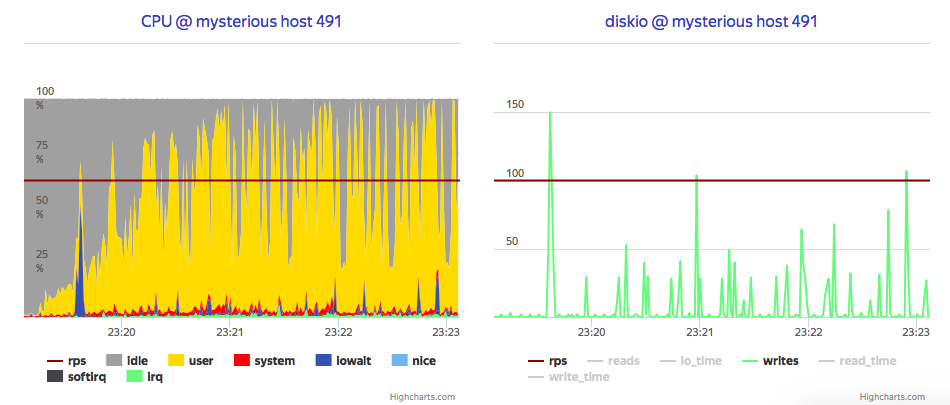The width and height of the screenshot is (950, 405).
Task: Click 150 y-axis label on diskio chart
Action: click(x=515, y=105)
